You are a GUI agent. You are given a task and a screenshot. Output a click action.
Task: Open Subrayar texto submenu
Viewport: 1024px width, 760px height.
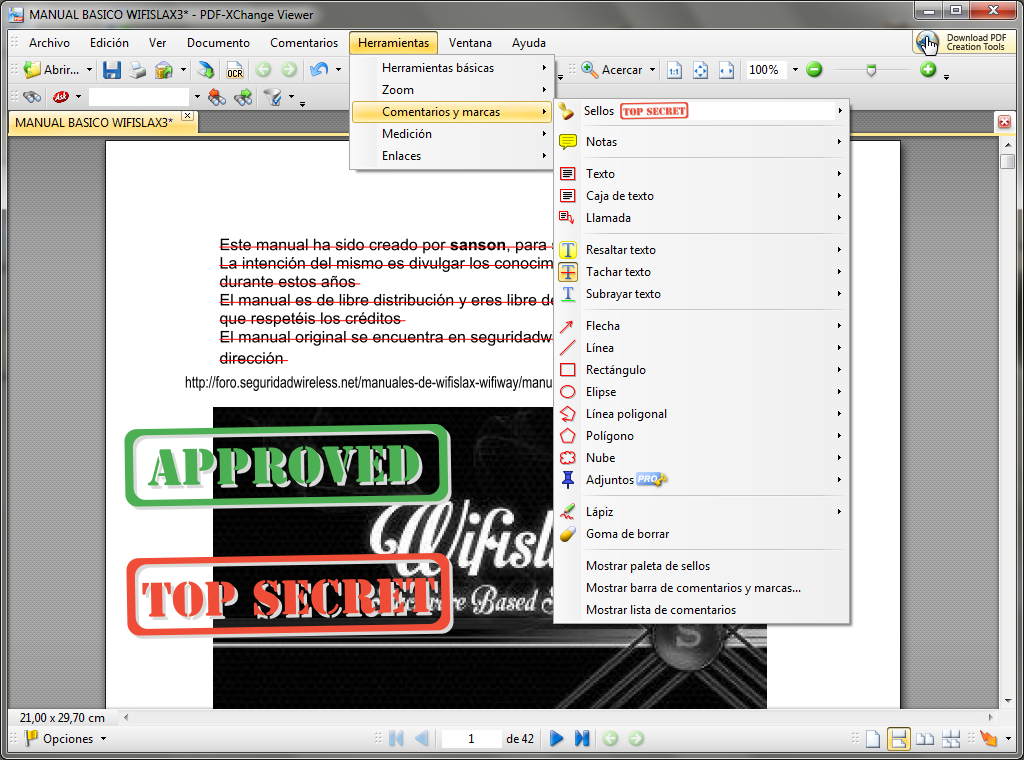point(701,294)
